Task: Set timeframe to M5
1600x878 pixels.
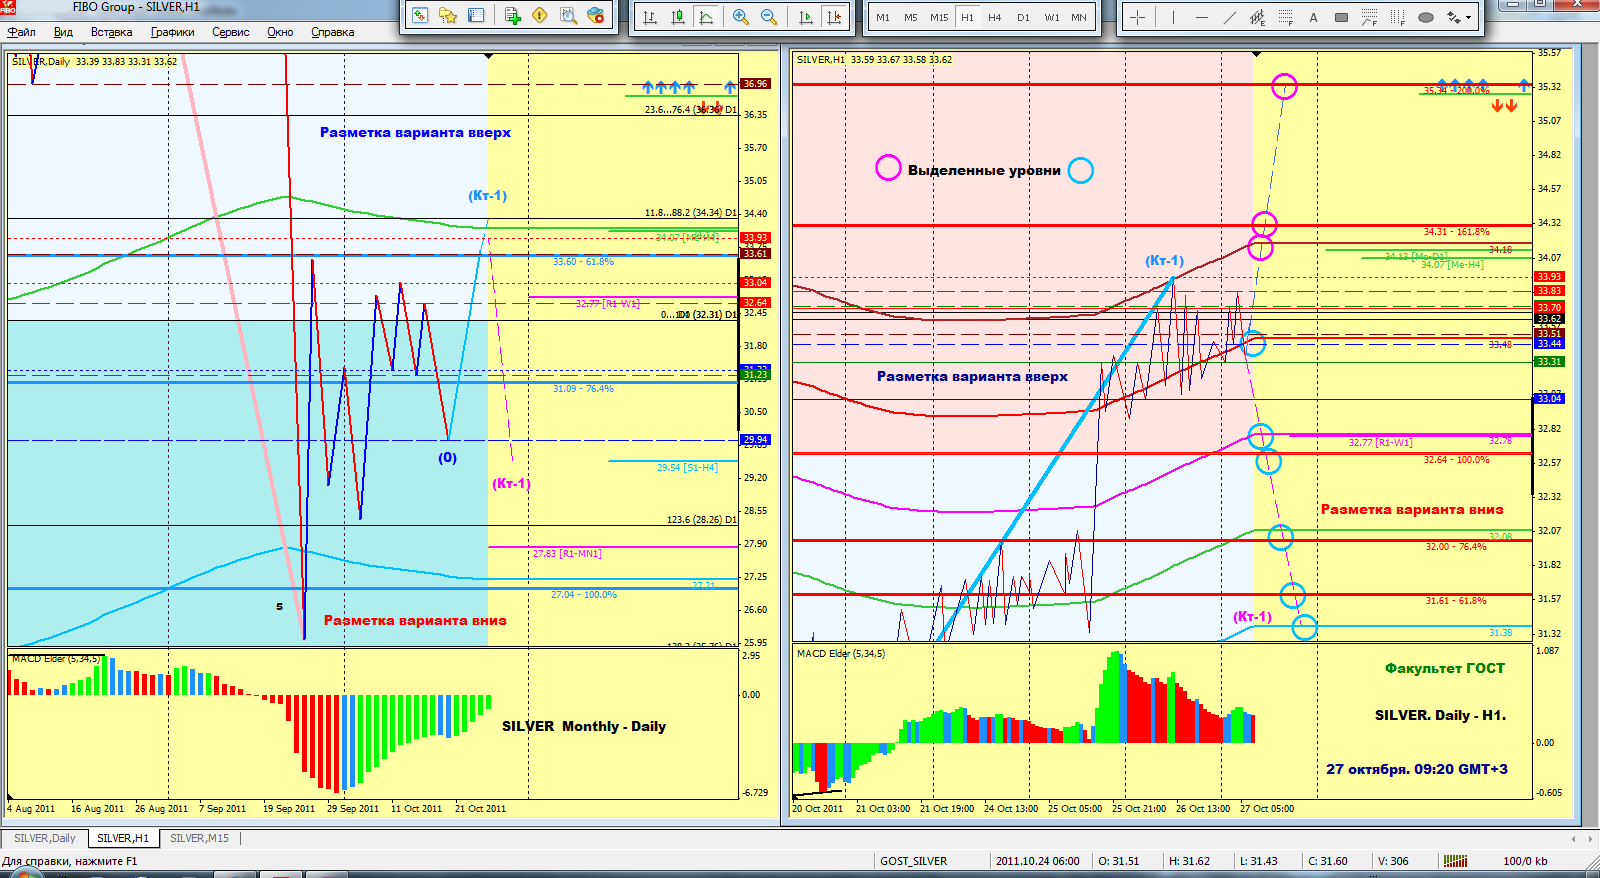Action: (911, 17)
